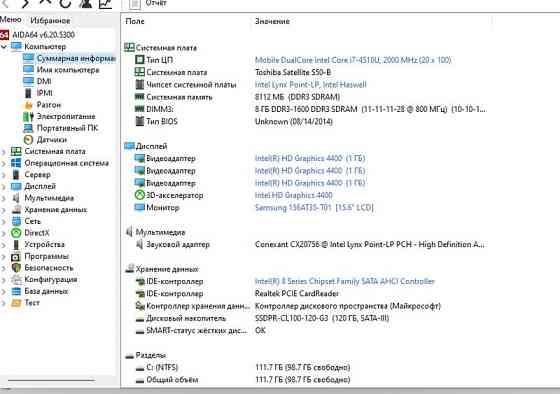Expand the Мультимедиа tree node
560x394 pixels.
[x=4, y=198]
